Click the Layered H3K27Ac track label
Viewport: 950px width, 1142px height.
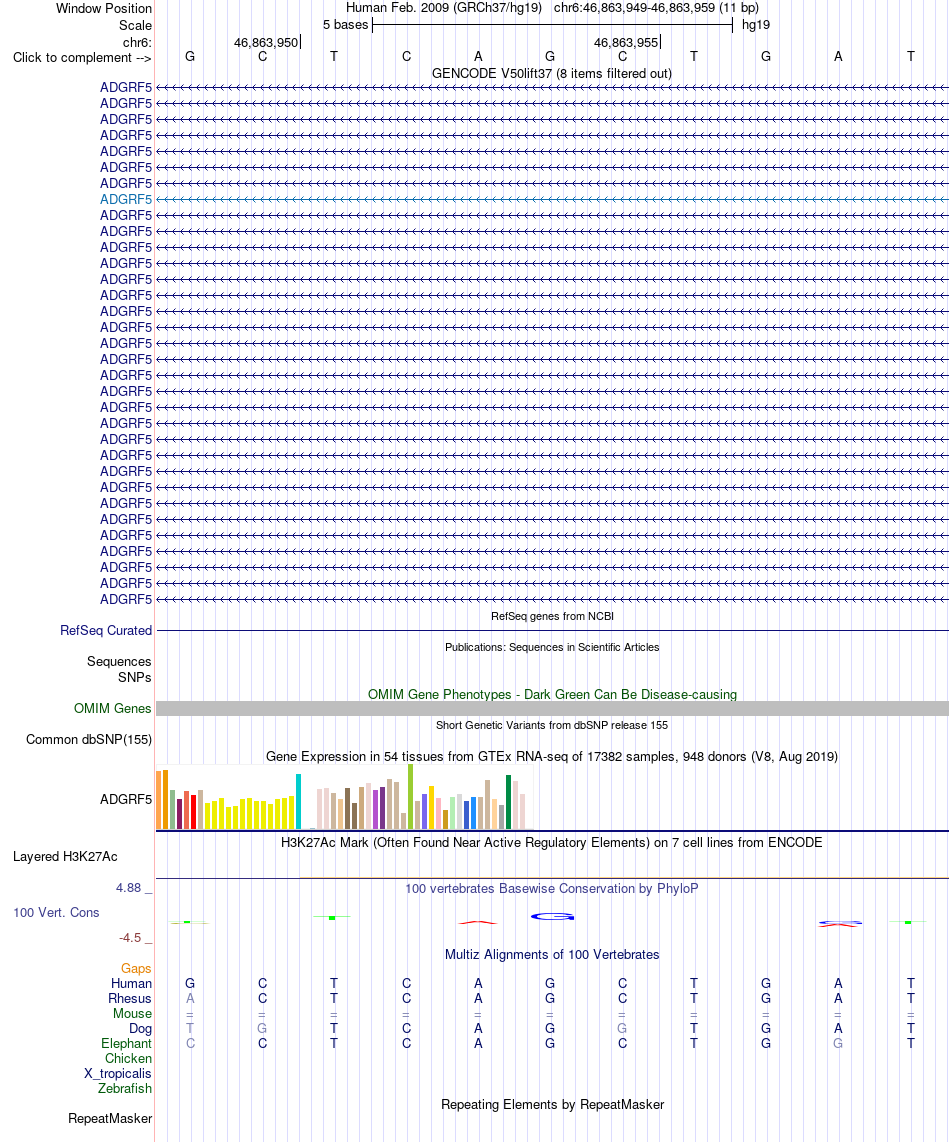65,857
